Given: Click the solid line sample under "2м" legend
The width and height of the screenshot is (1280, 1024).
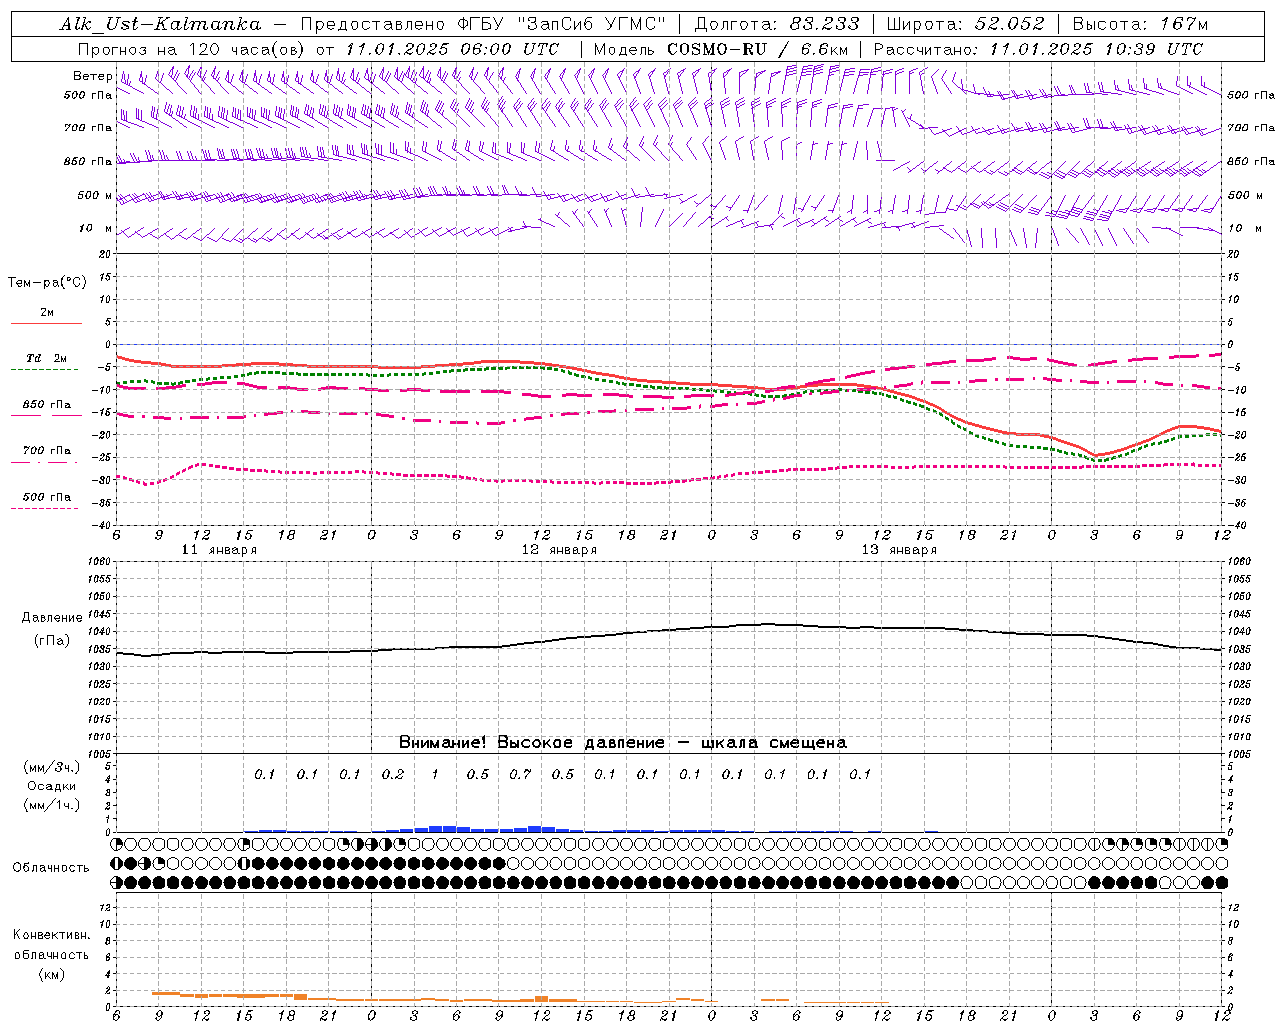Looking at the screenshot, I should 46,323.
